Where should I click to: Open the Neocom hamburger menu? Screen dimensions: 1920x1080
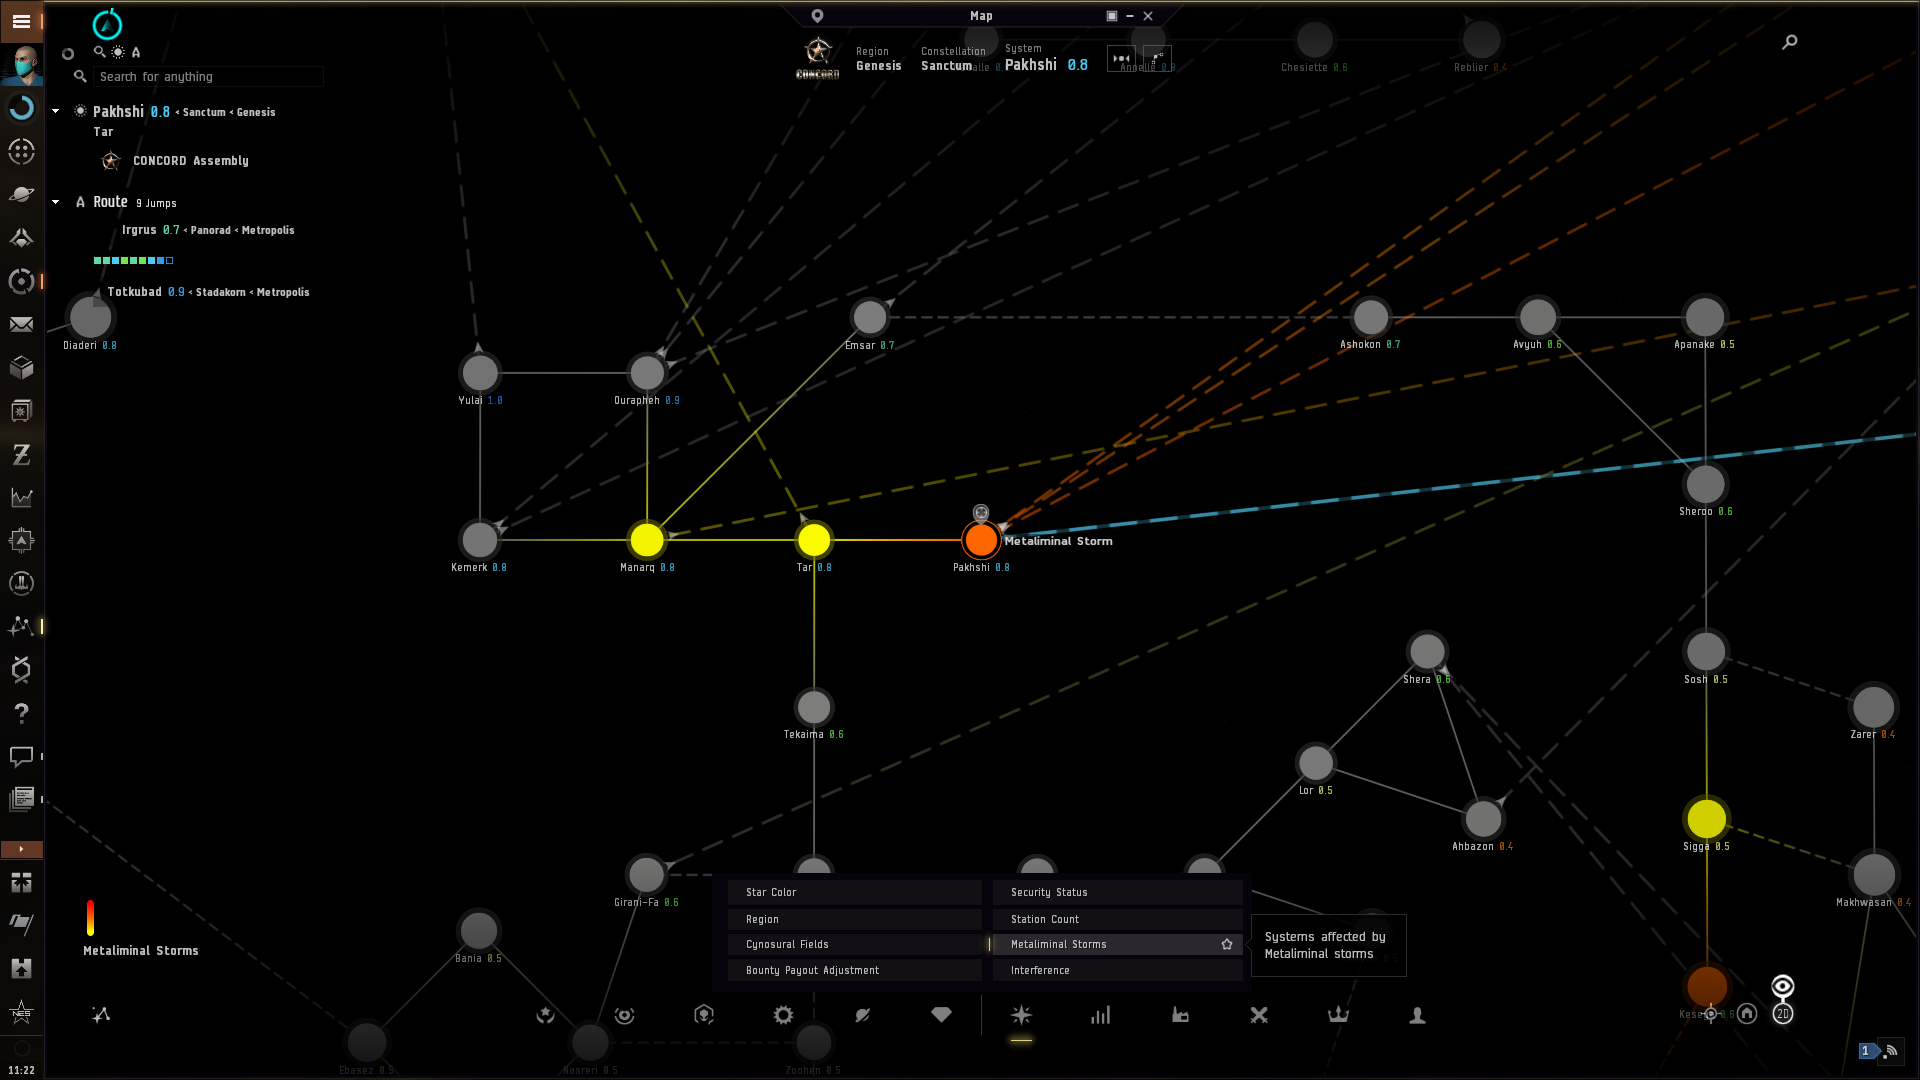click(x=21, y=21)
